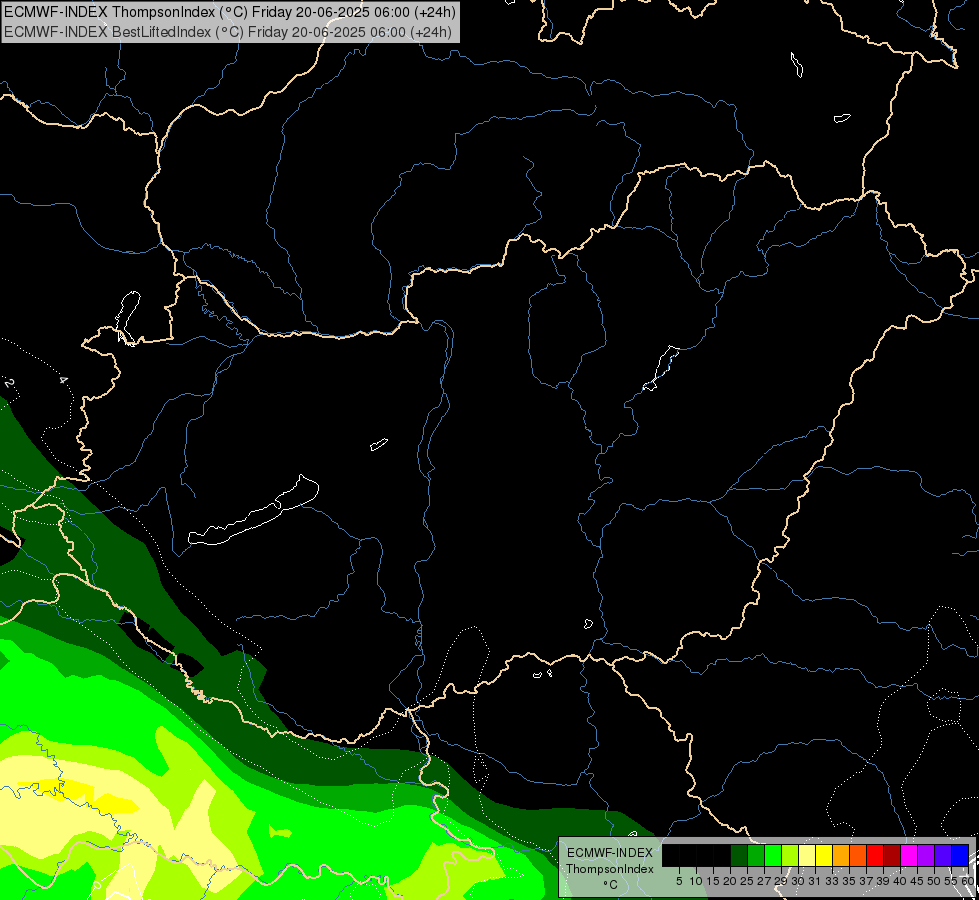The width and height of the screenshot is (979, 900).
Task: Click the contour label '2' on the map
Action: [x=9, y=382]
